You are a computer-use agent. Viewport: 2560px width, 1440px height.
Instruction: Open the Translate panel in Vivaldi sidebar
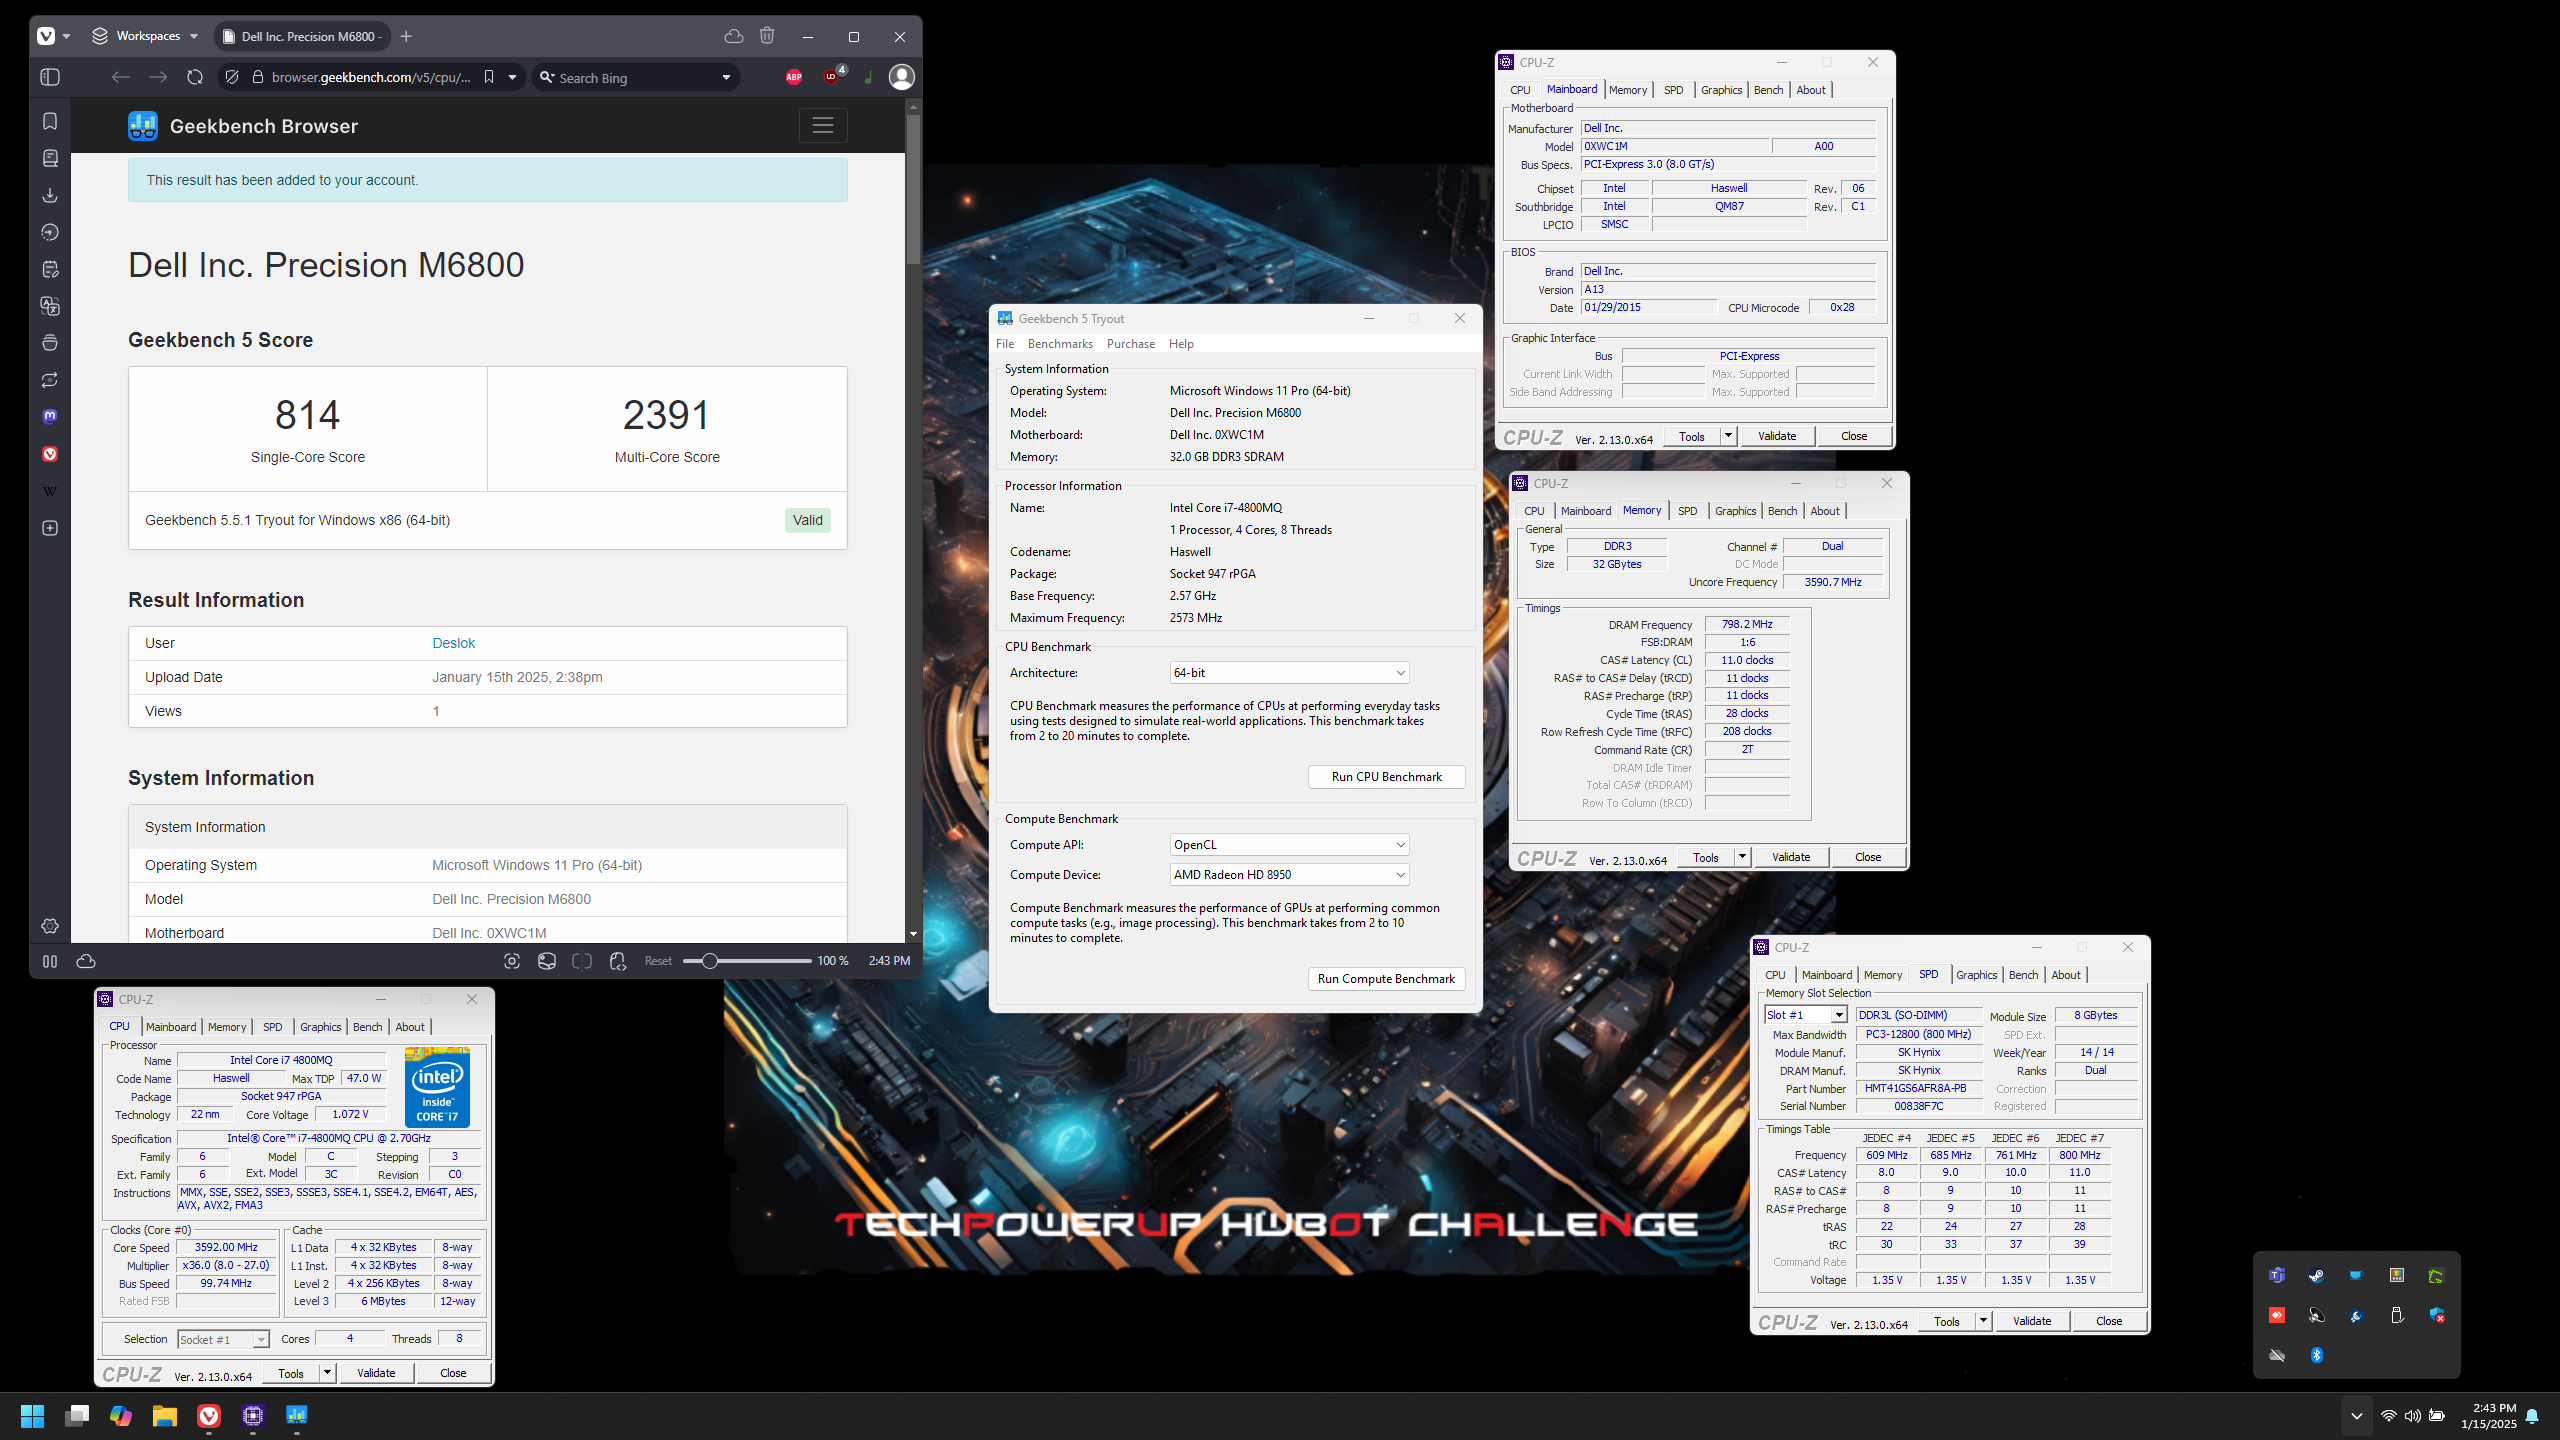(50, 306)
